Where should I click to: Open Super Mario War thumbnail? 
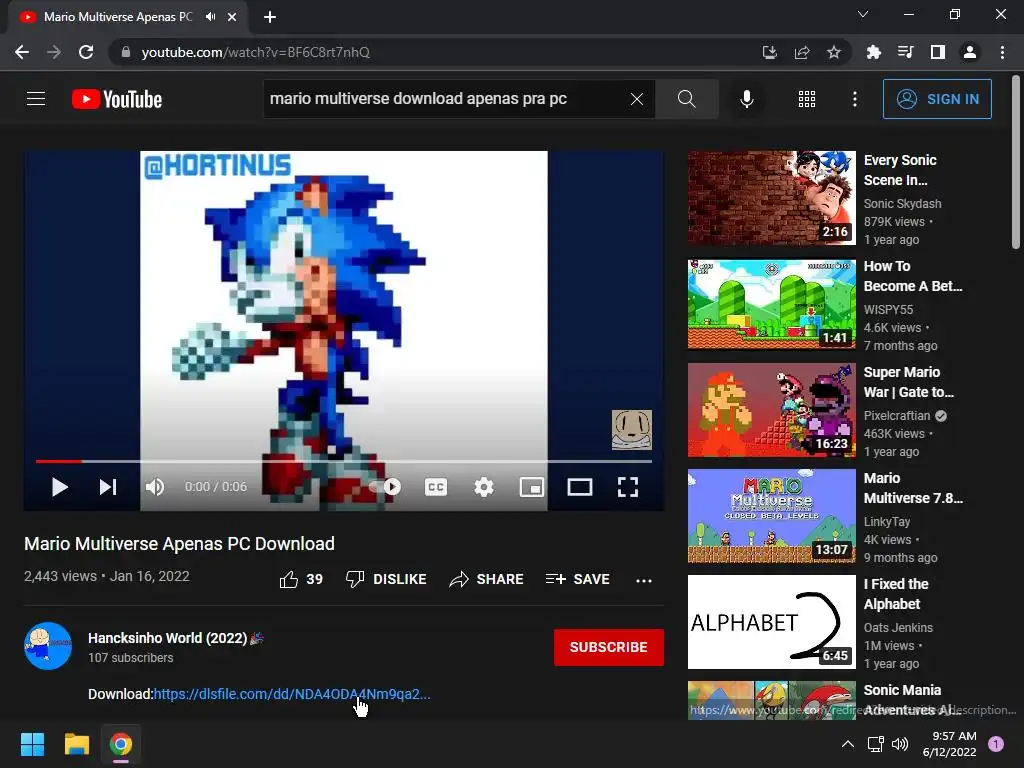[772, 410]
